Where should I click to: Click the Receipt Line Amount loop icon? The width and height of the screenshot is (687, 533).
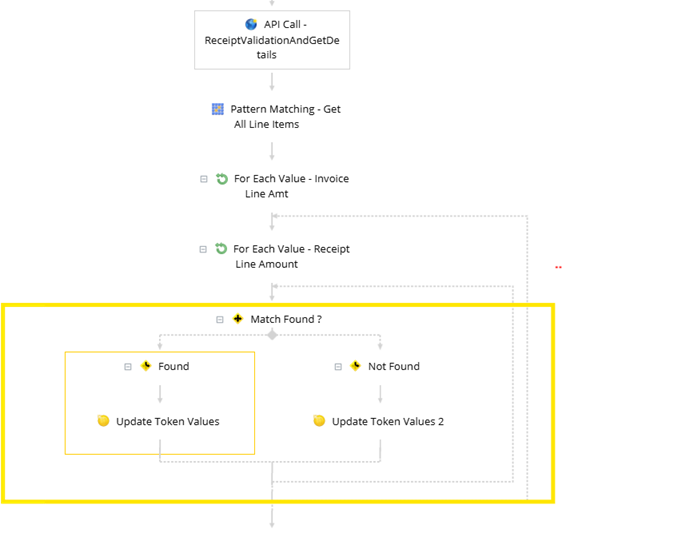[x=222, y=249]
